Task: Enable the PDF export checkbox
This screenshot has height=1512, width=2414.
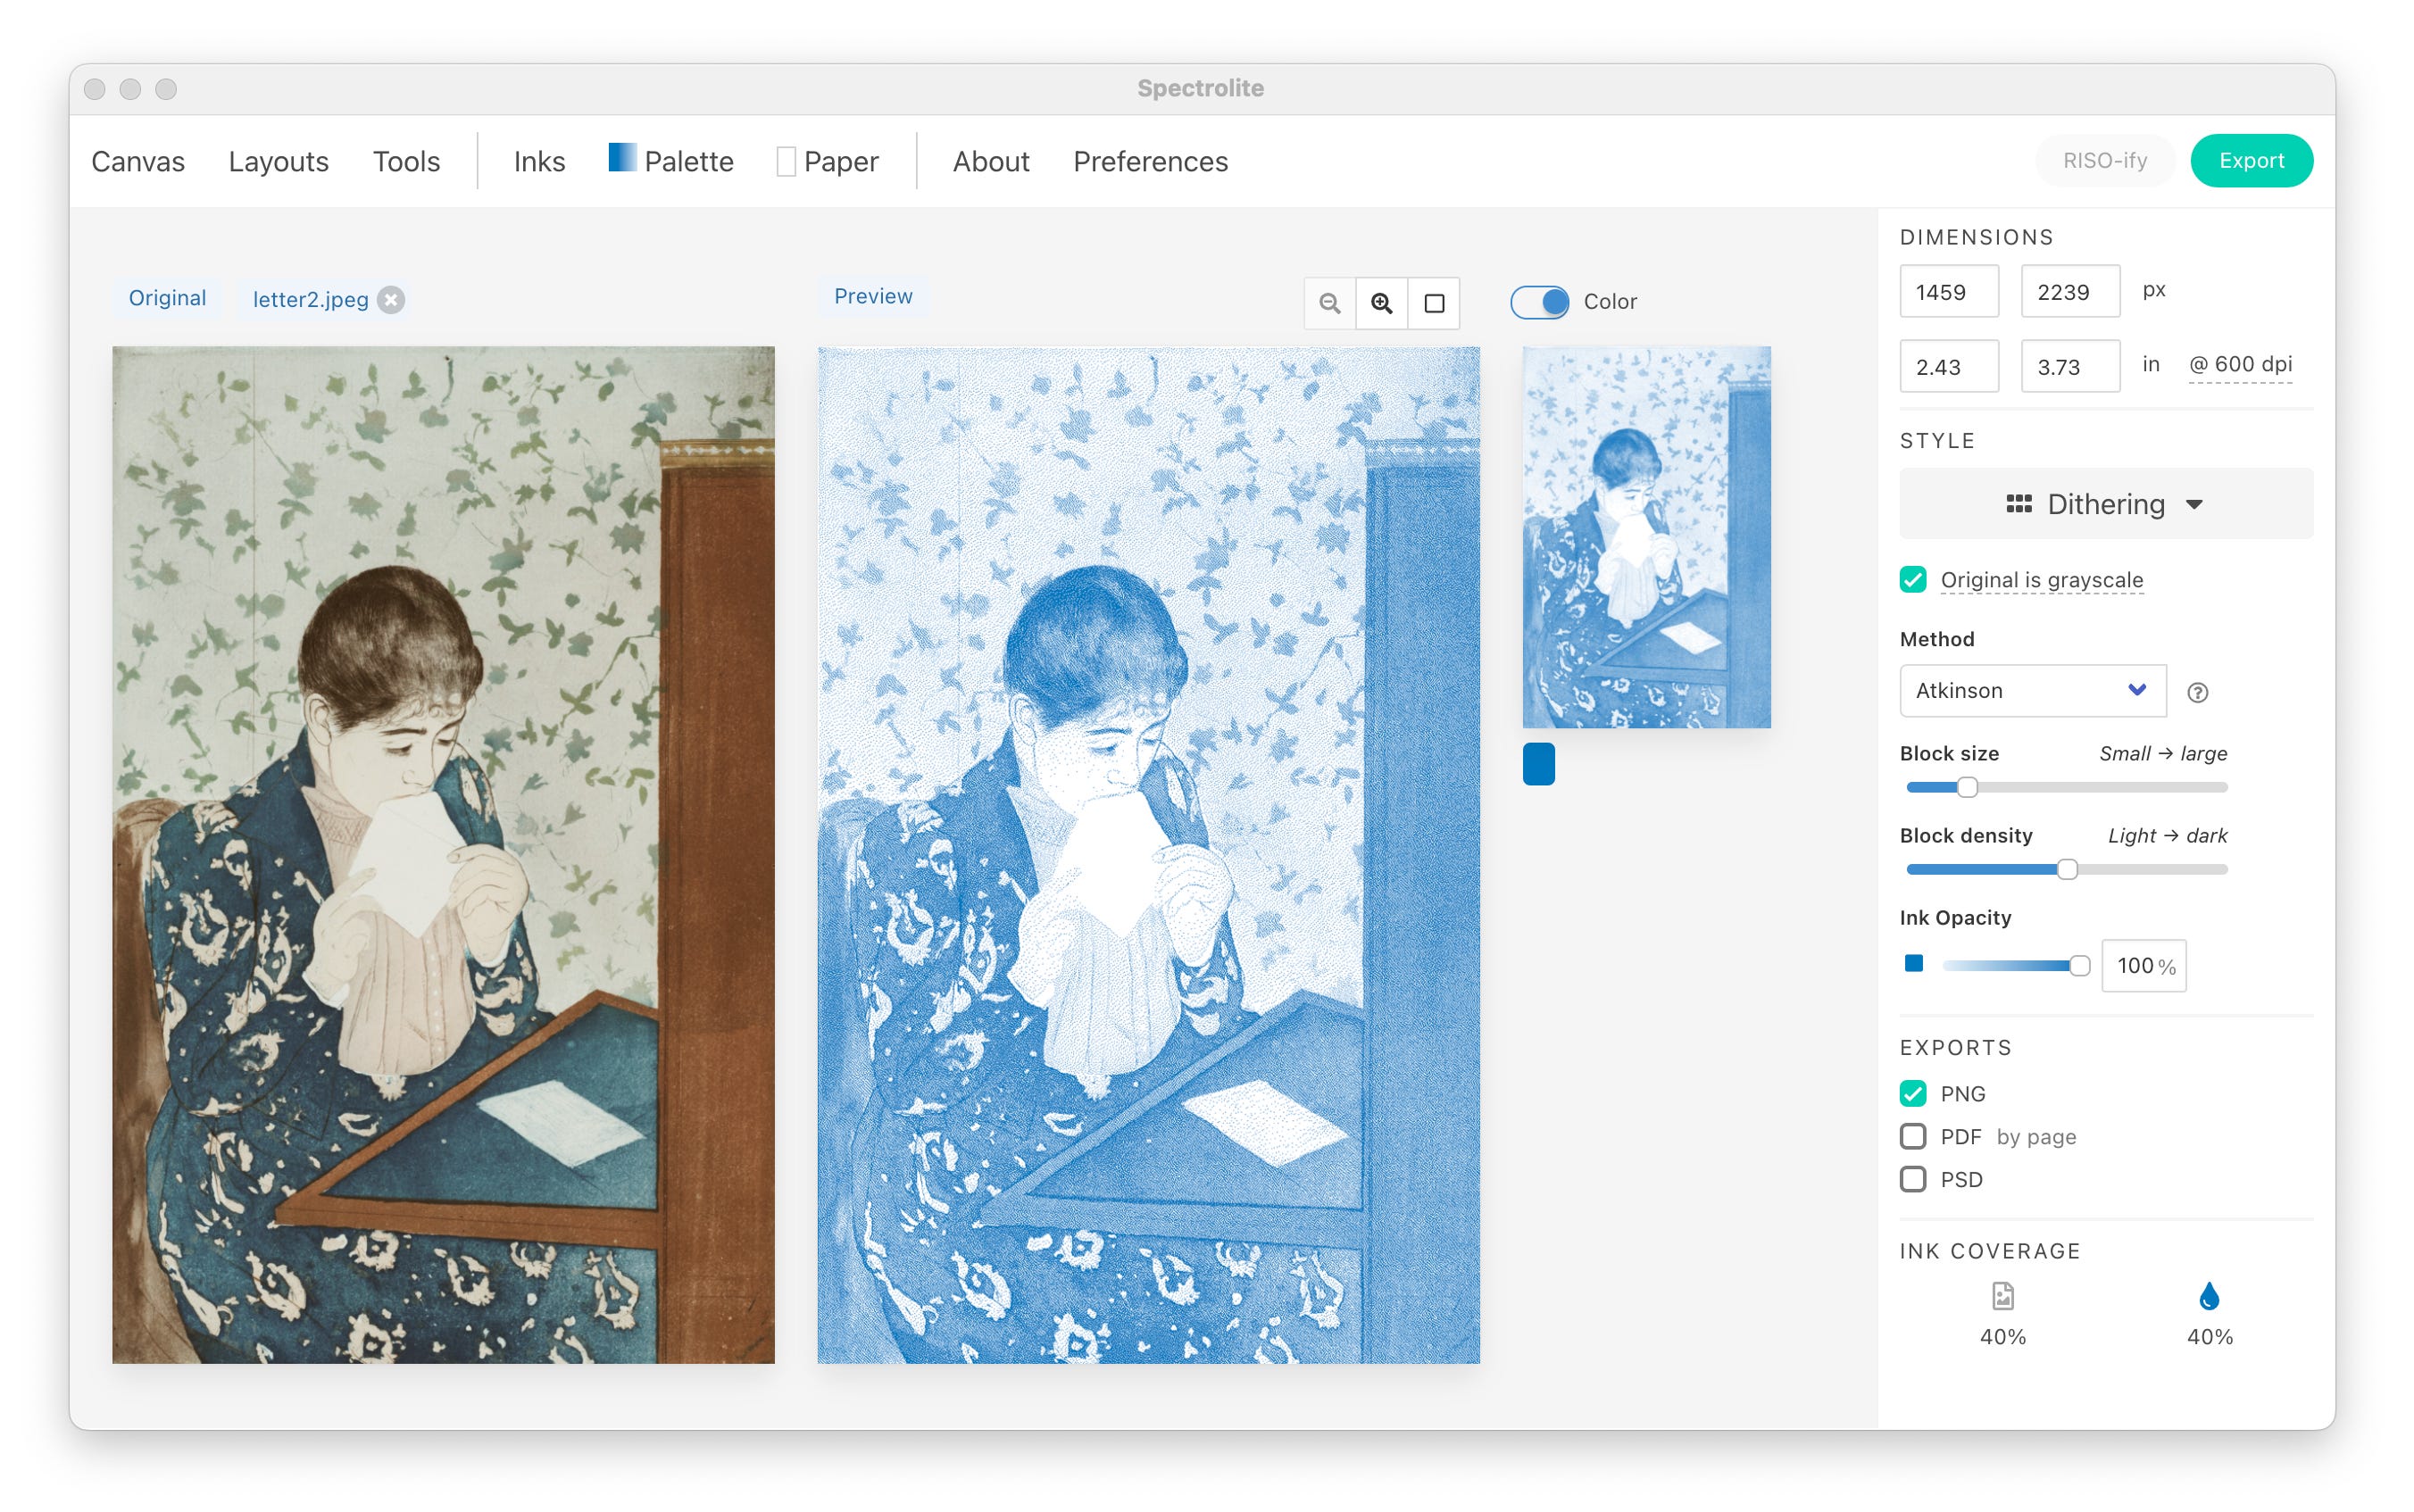Action: (x=1913, y=1136)
